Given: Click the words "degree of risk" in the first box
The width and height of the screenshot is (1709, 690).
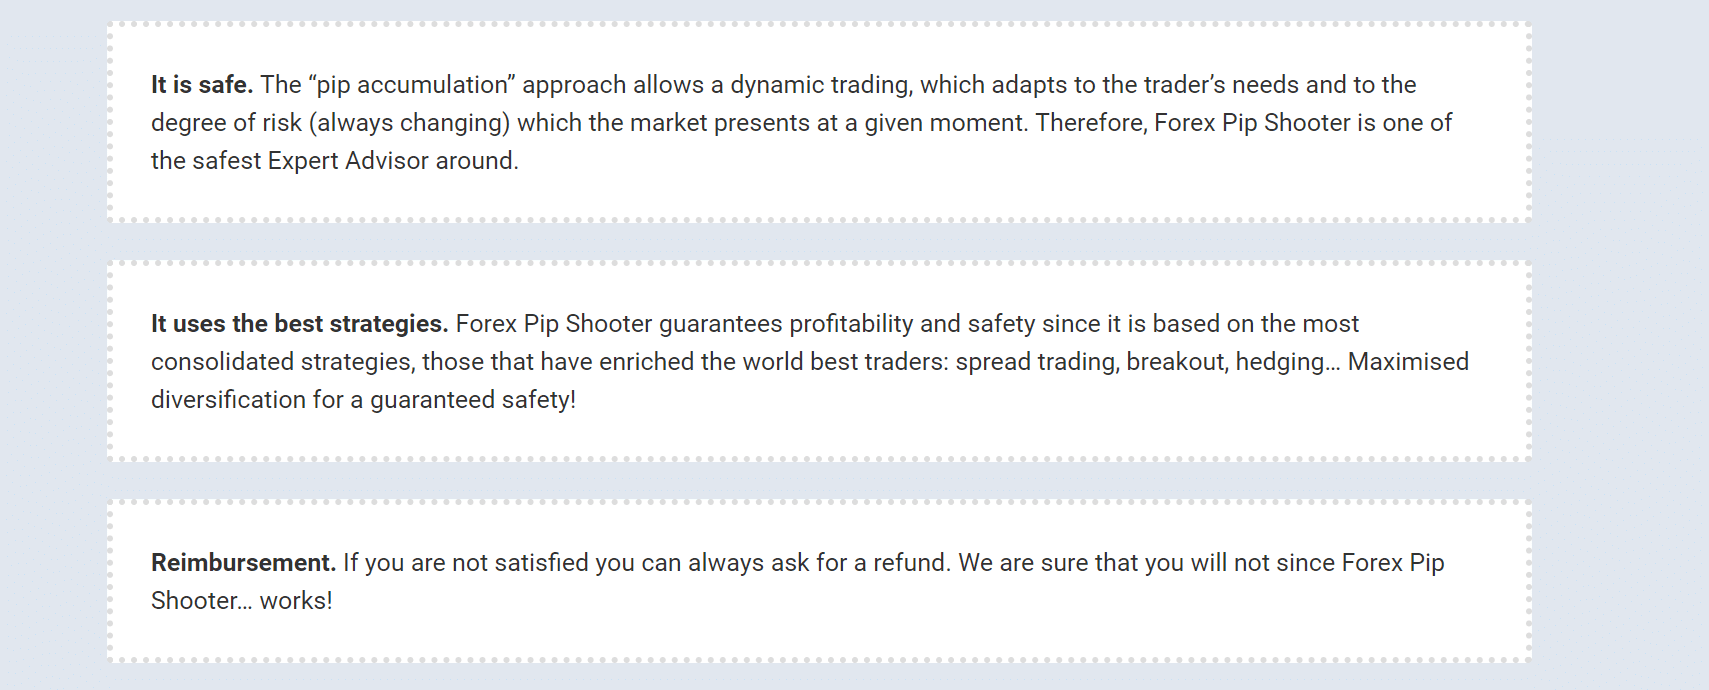Looking at the screenshot, I should pos(226,123).
